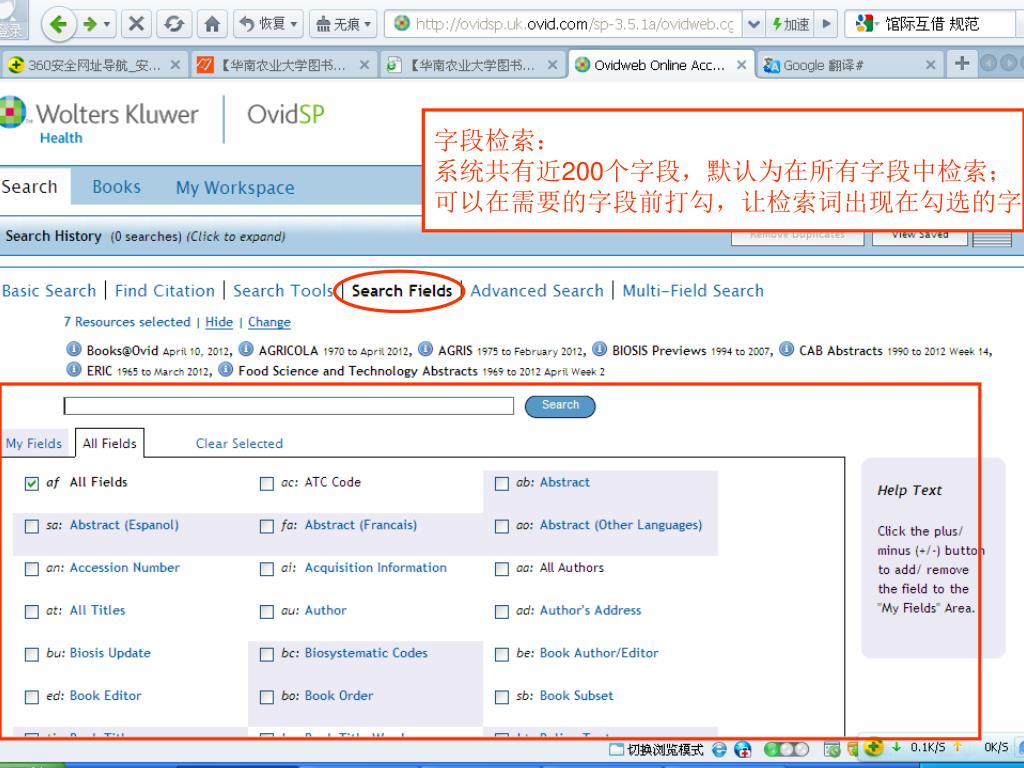The width and height of the screenshot is (1024, 768).
Task: Open the Book Author/Editor field link
Action: coord(599,652)
